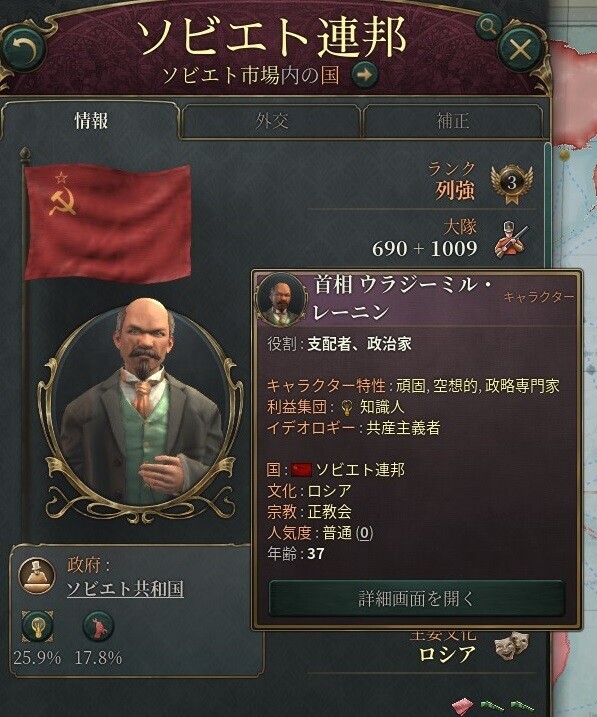Click the red interest group icon at 17.8%
Viewport: 597px width, 717px height.
98,626
